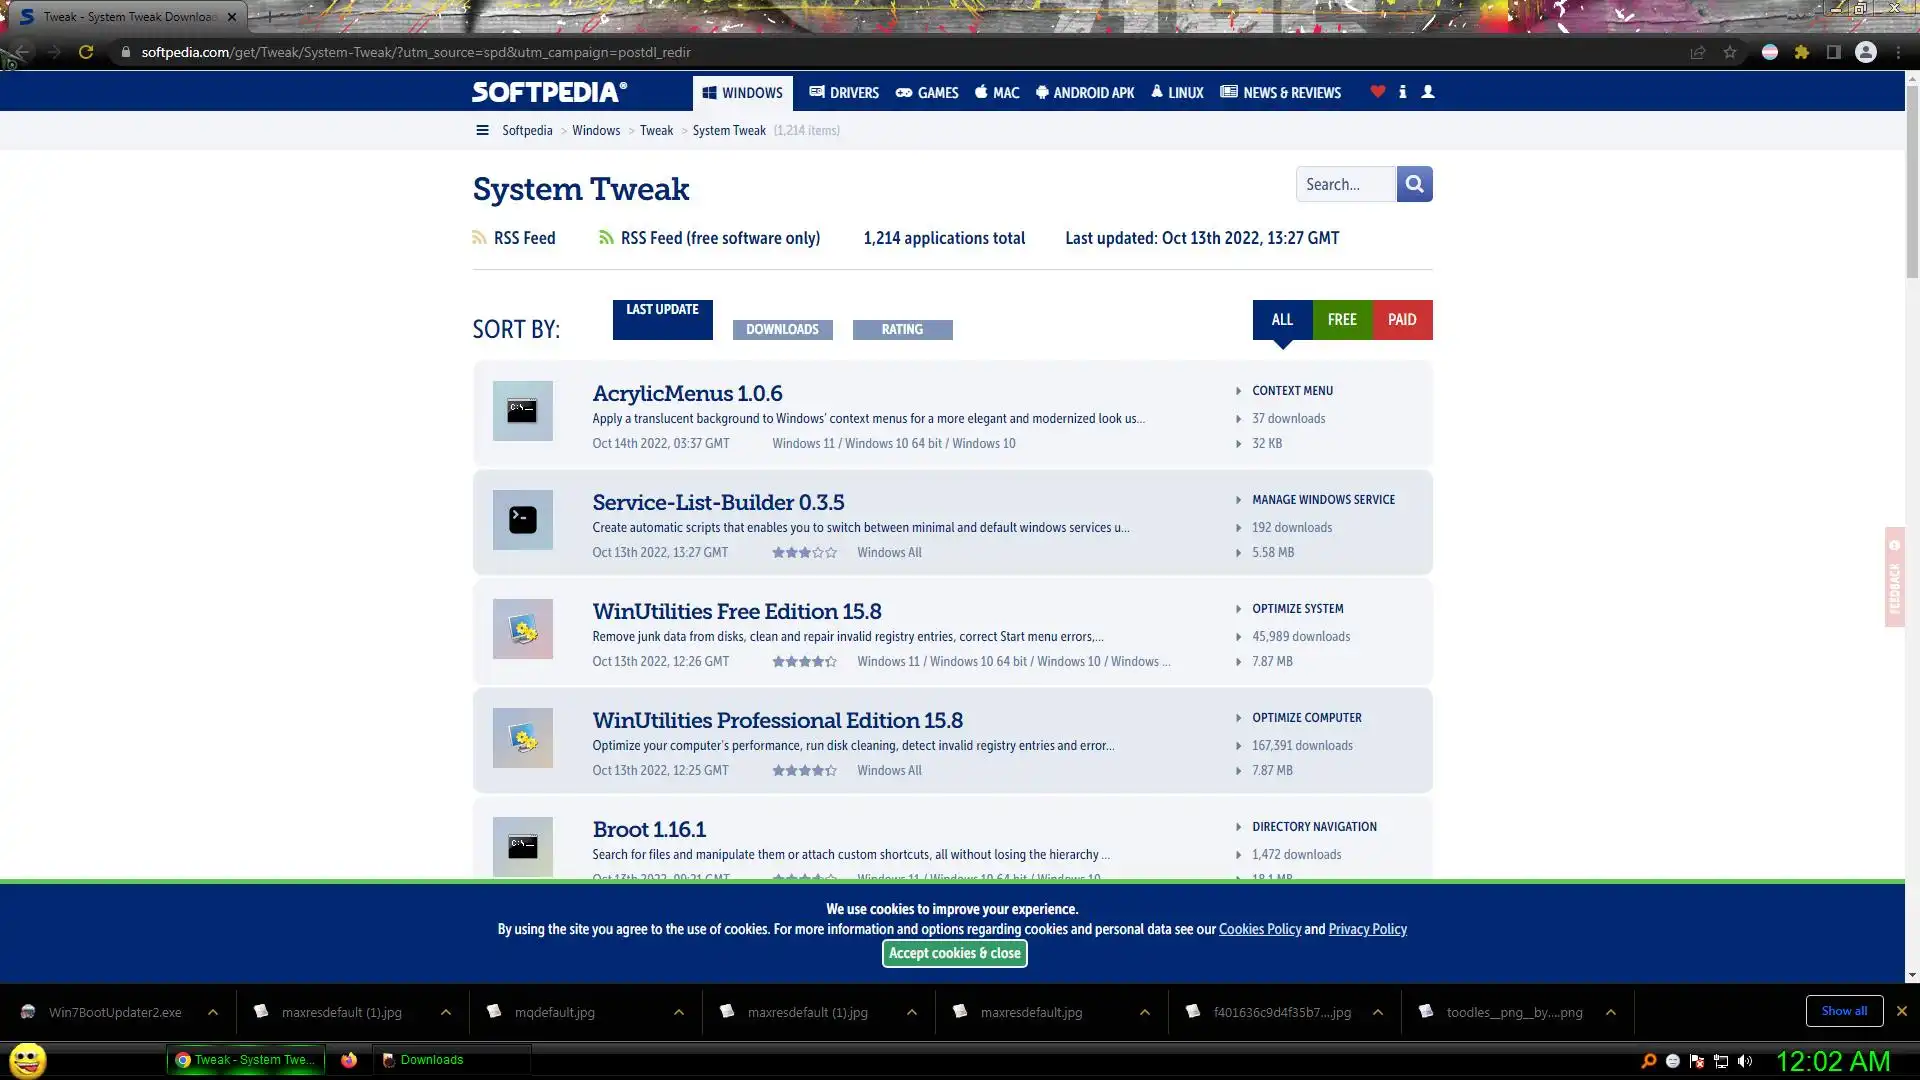Open the hamburger menu in breadcrumb bar

point(482,130)
